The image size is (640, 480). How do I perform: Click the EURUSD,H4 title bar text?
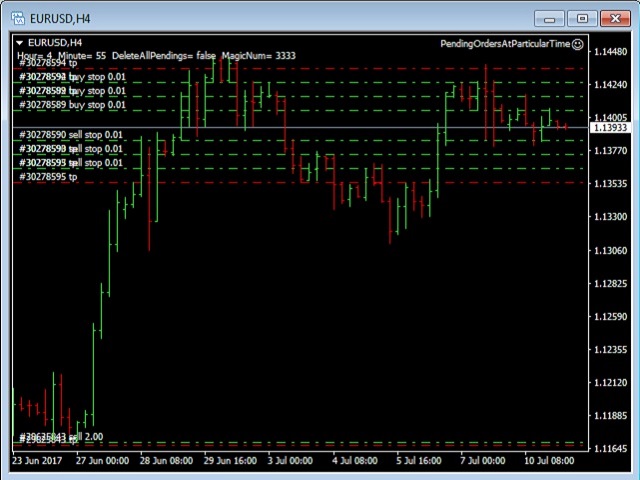point(60,19)
